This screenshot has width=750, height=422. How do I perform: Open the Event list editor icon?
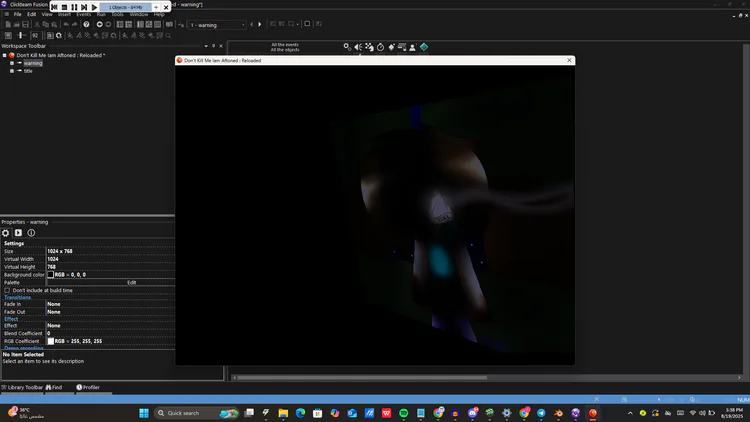tap(149, 24)
